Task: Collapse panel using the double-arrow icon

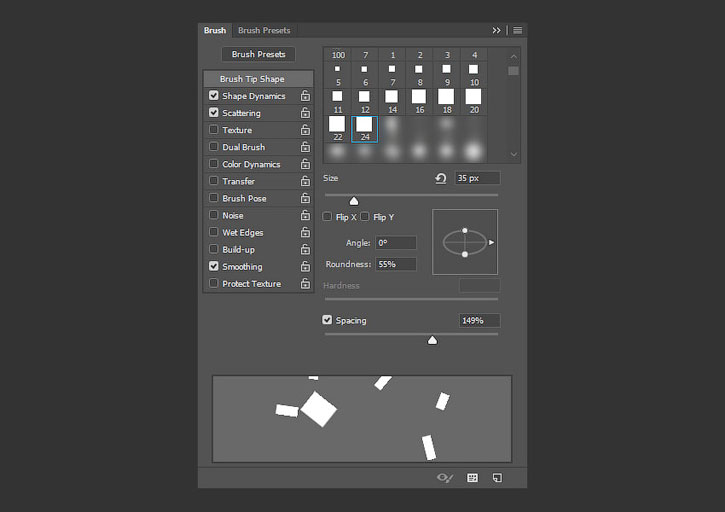Action: tap(496, 31)
